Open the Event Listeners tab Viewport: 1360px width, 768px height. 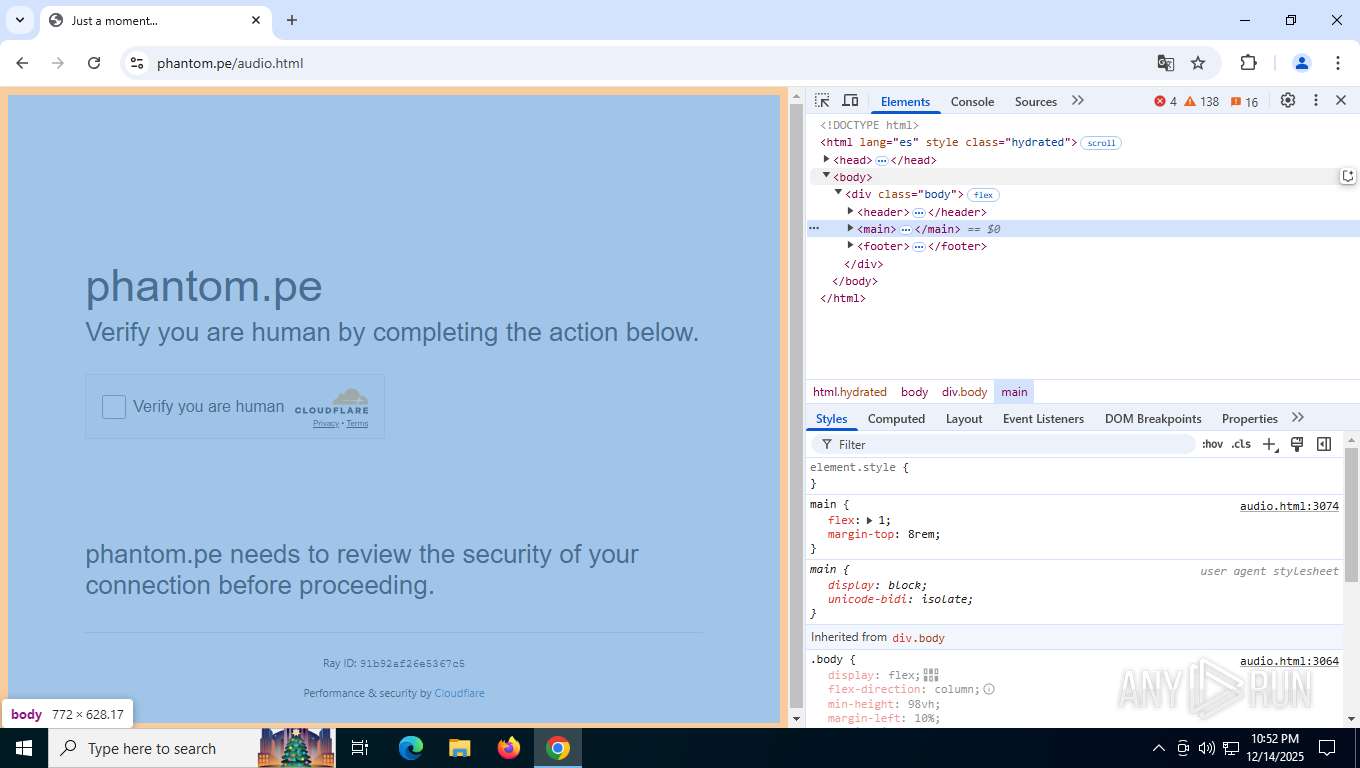1043,419
